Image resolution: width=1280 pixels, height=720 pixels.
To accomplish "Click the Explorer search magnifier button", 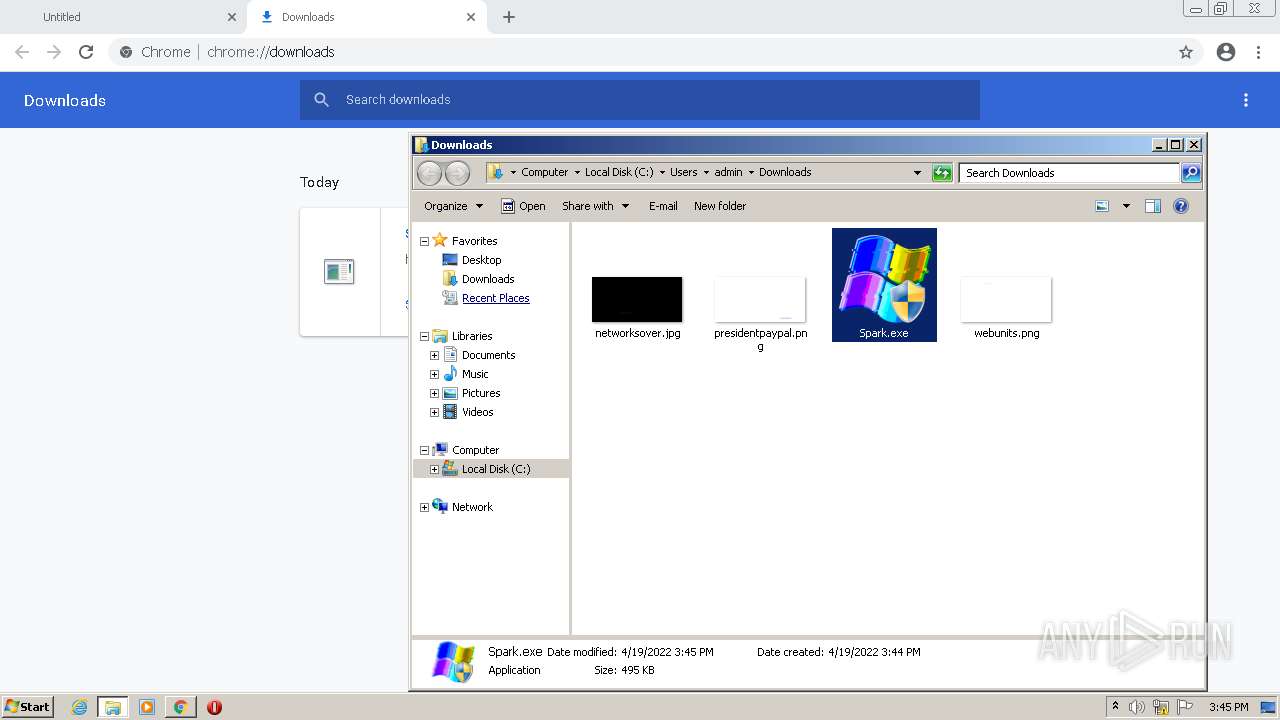I will 1191,173.
